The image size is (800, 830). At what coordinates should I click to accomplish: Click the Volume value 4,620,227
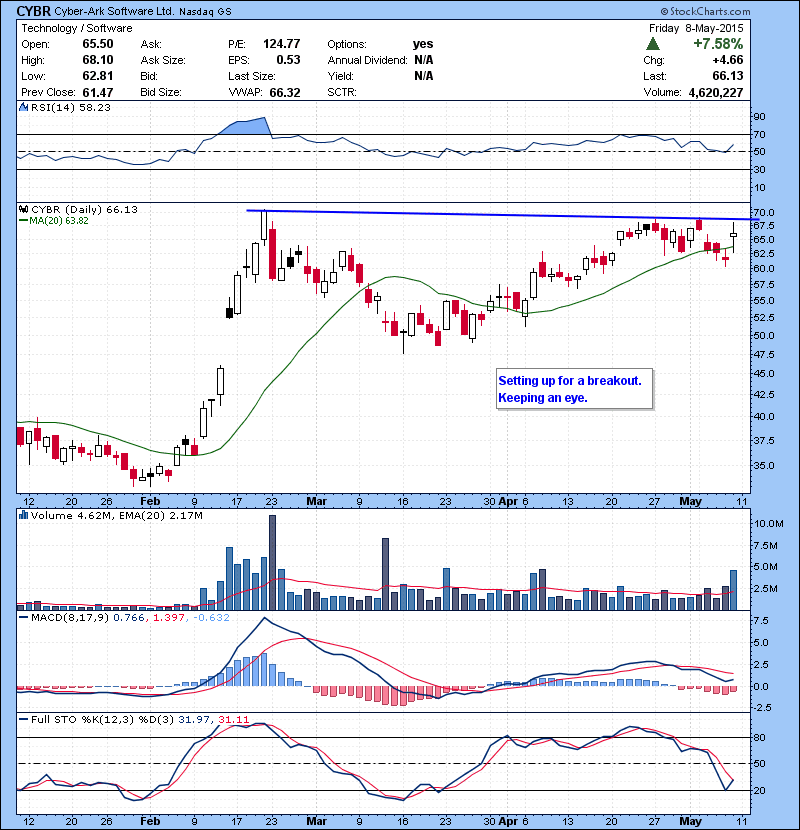(716, 93)
